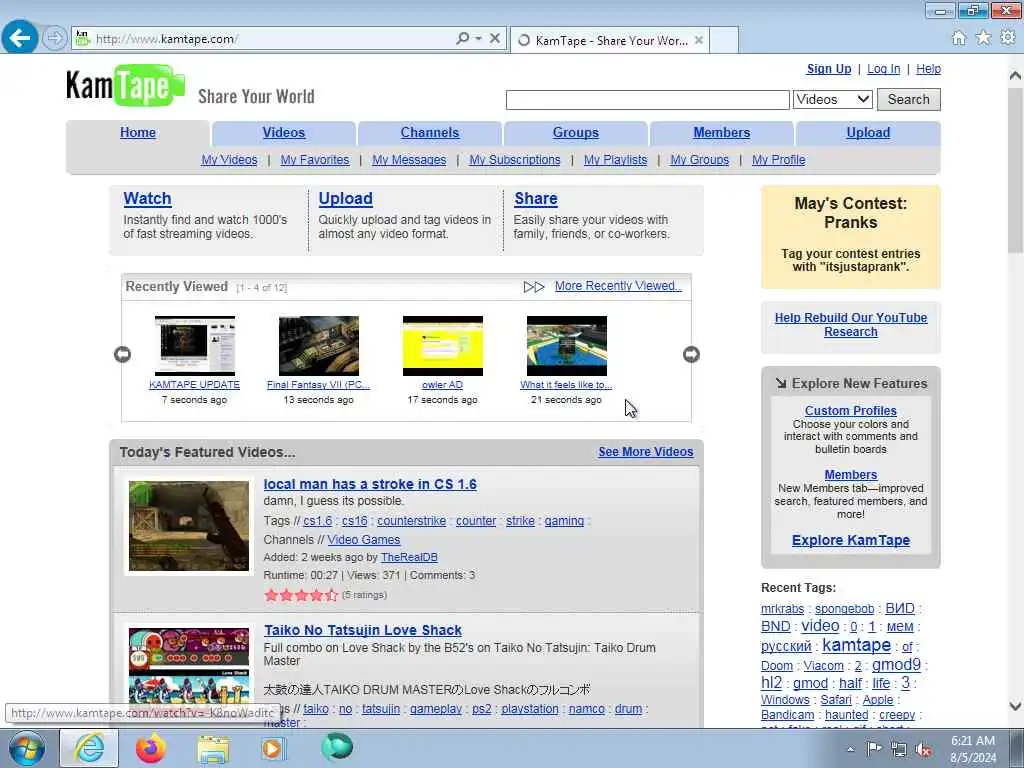Open local man has a stroke title link
1024x768 pixels.
tap(370, 485)
